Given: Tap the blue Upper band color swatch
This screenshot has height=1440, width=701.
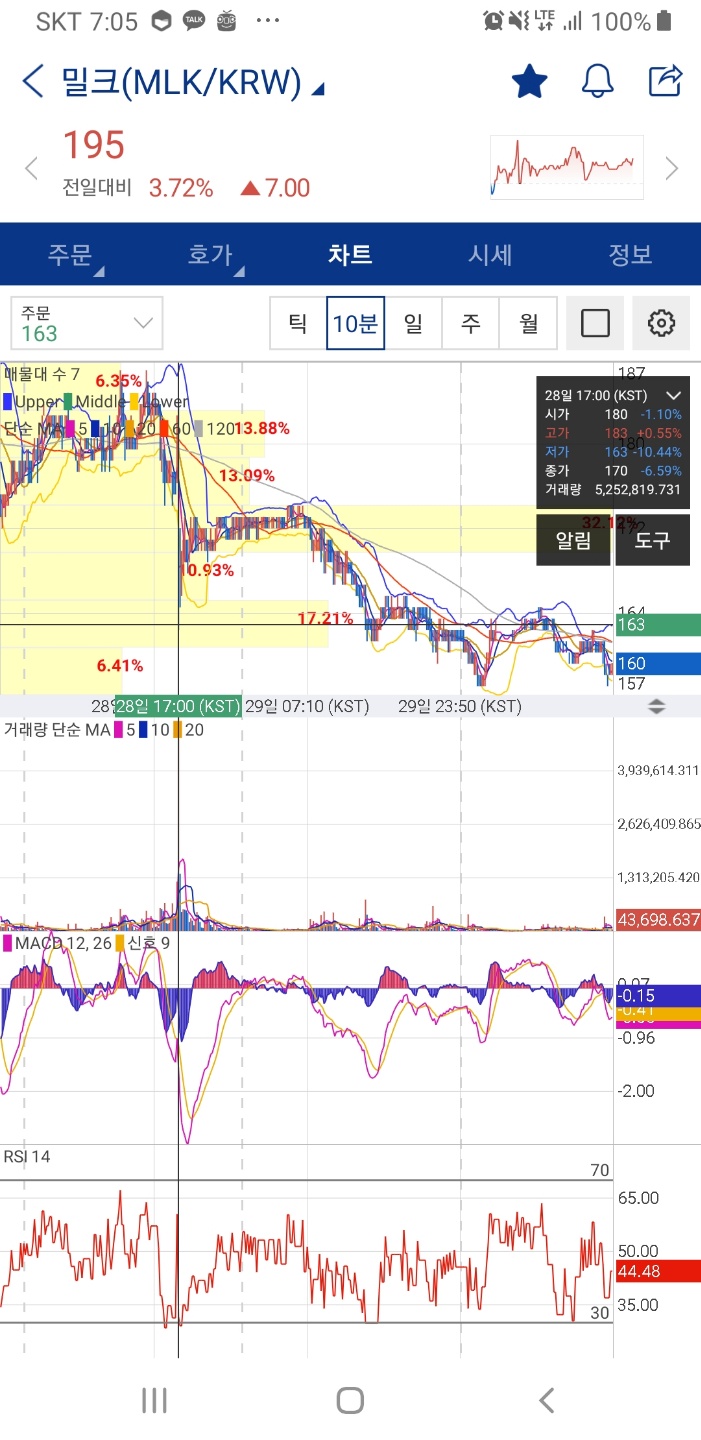Looking at the screenshot, I should coord(8,402).
